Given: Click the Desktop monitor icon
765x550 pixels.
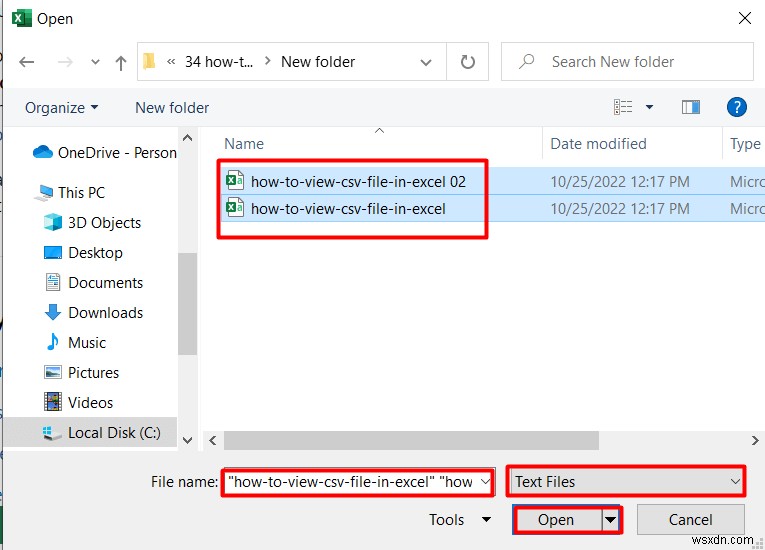Looking at the screenshot, I should click(x=53, y=252).
